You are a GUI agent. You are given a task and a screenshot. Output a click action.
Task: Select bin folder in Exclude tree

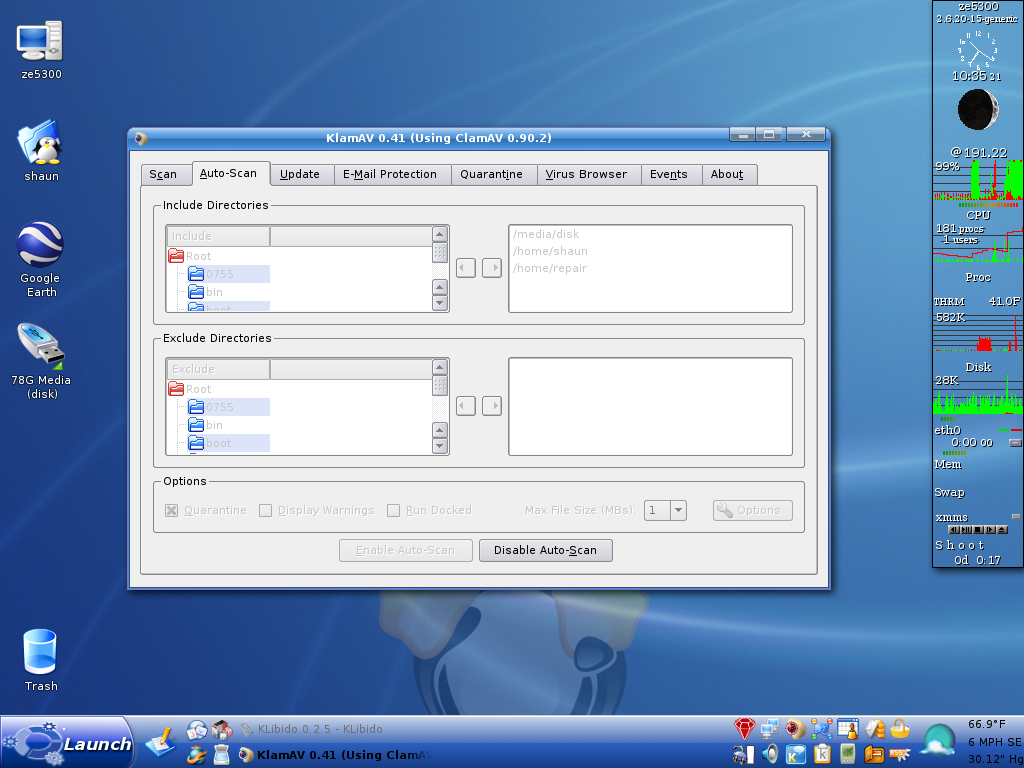click(206, 425)
